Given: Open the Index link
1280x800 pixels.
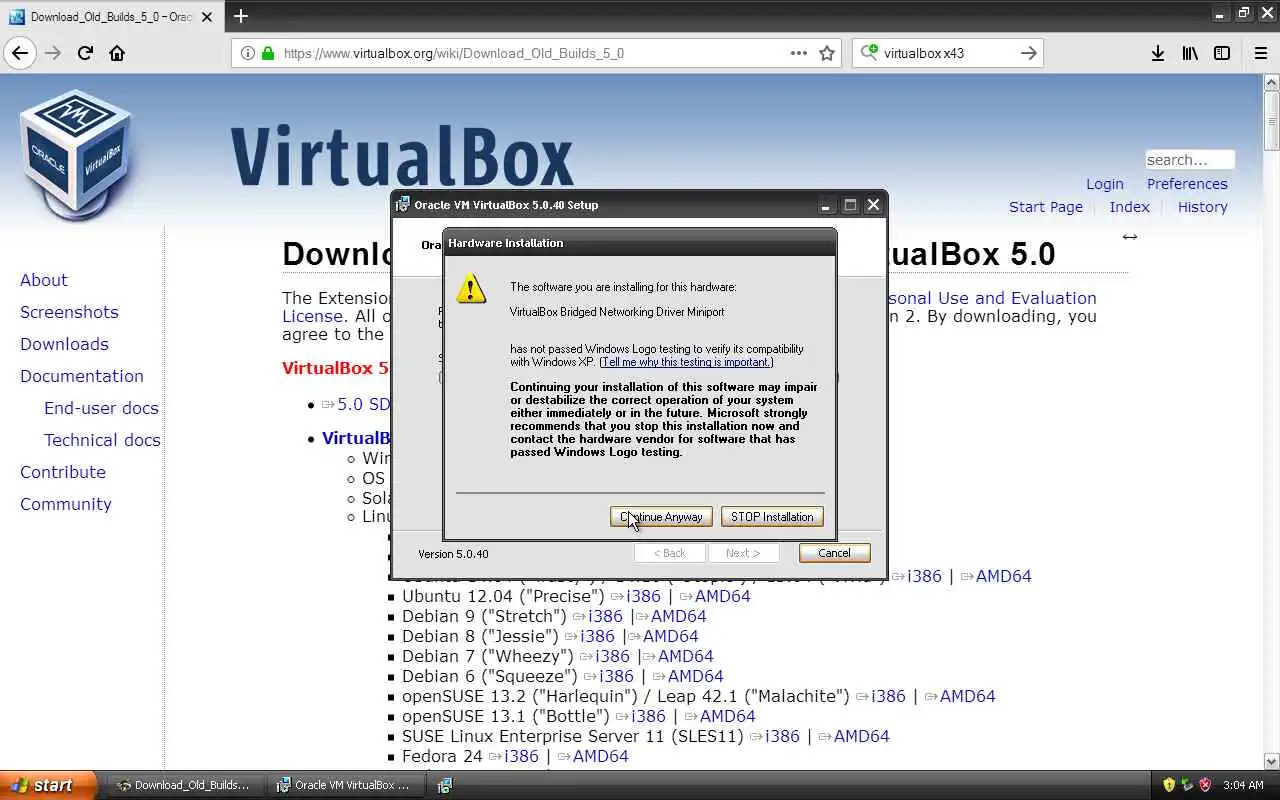Looking at the screenshot, I should pos(1129,207).
